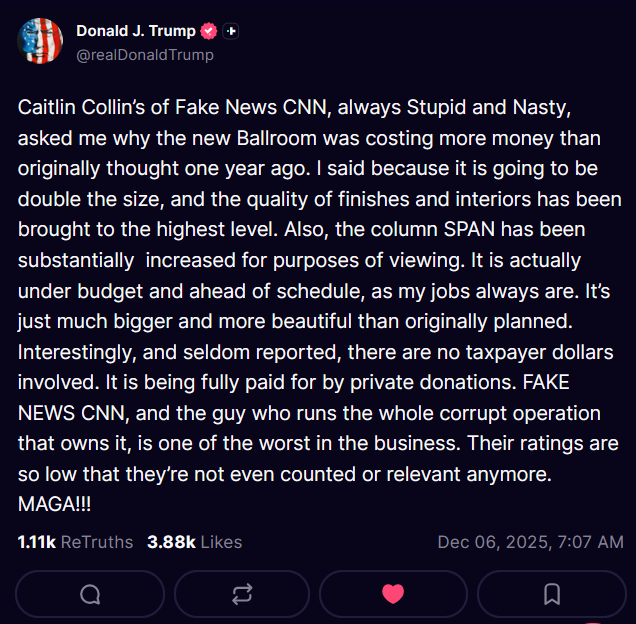Viewport: 636px width, 624px height.
Task: Toggle the red heart like button
Action: click(x=393, y=594)
